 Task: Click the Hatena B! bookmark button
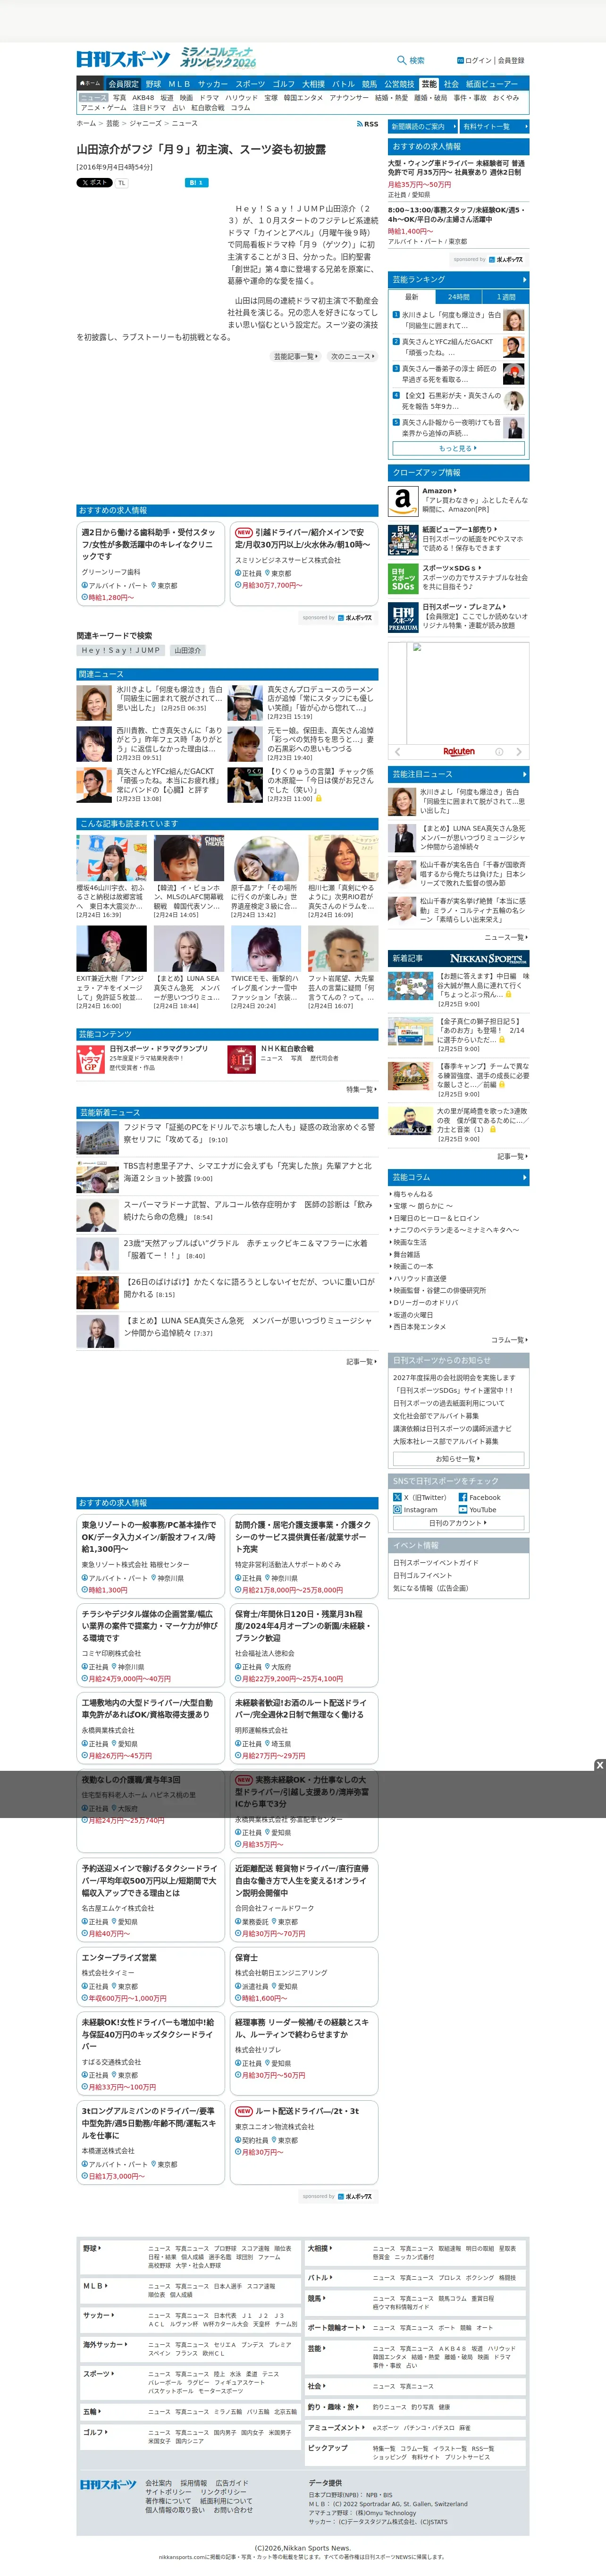point(196,183)
